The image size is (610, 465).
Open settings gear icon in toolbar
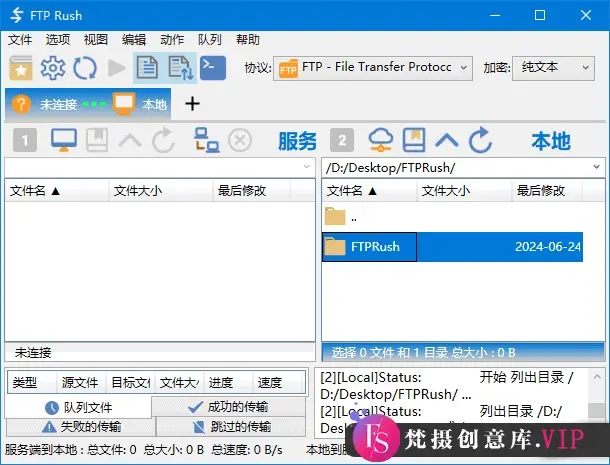point(53,68)
